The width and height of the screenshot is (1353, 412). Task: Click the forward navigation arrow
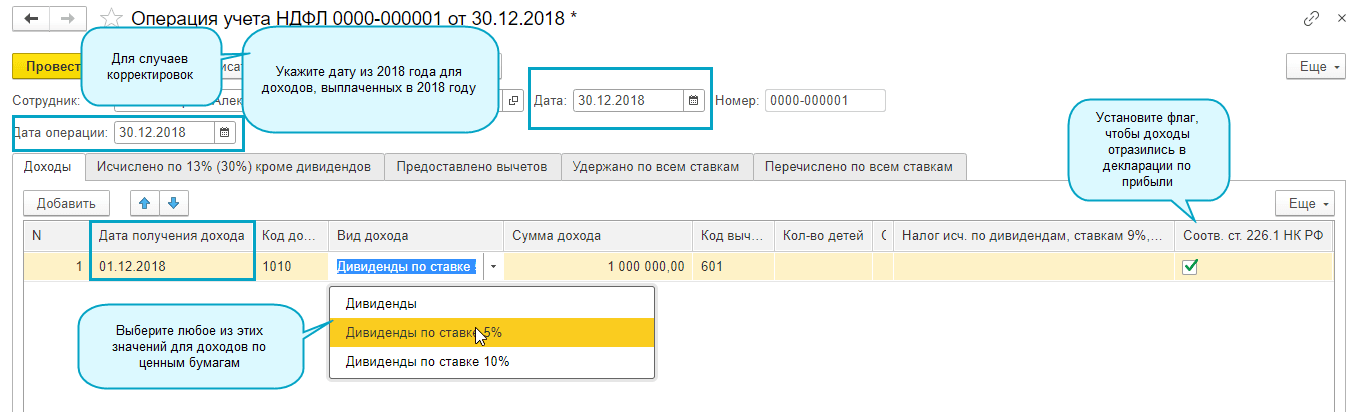coord(67,19)
